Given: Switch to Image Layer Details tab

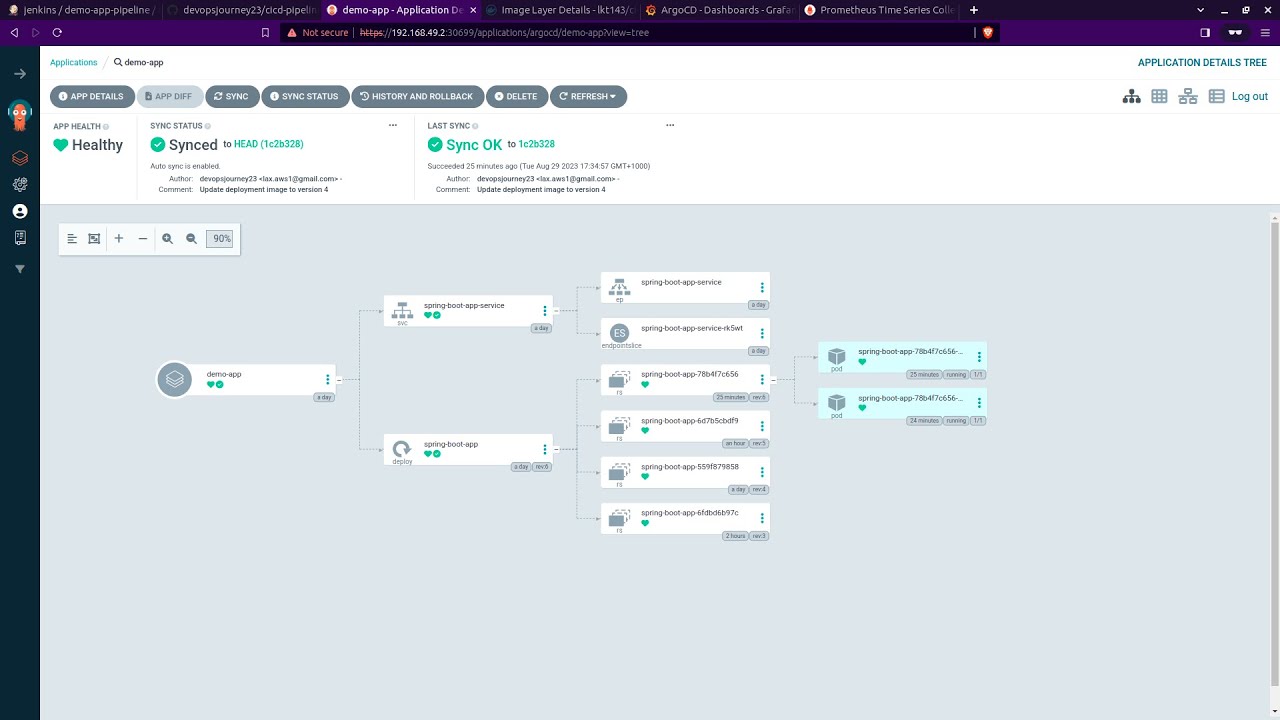Looking at the screenshot, I should click(x=559, y=10).
